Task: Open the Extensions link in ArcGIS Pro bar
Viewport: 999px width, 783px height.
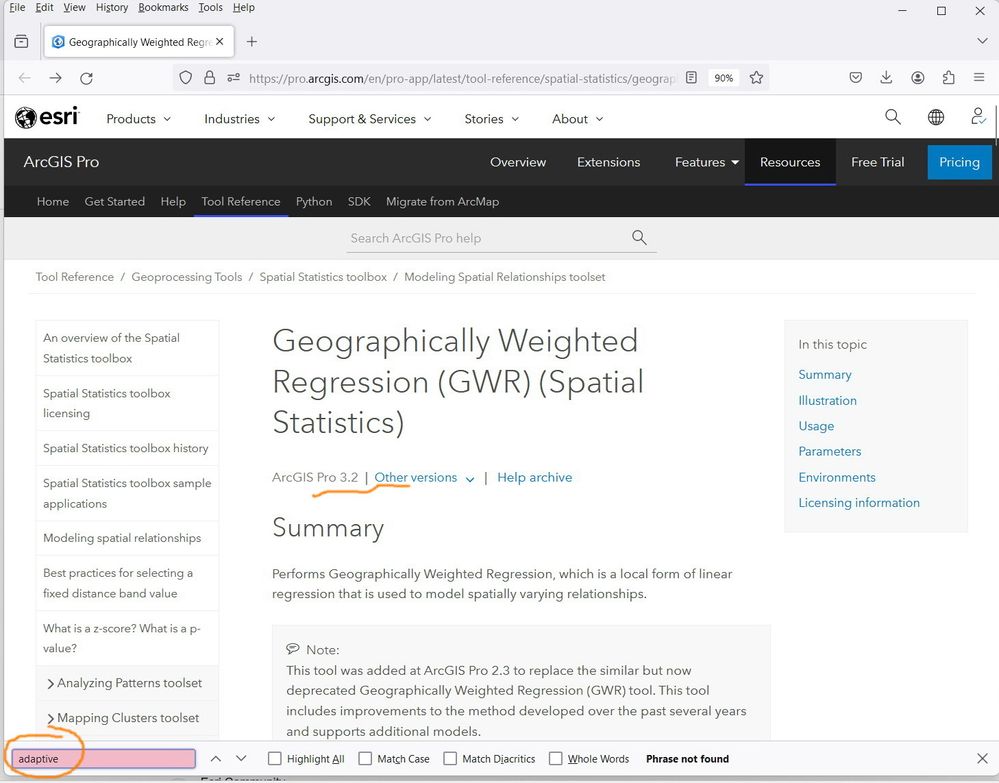Action: pyautogui.click(x=608, y=162)
